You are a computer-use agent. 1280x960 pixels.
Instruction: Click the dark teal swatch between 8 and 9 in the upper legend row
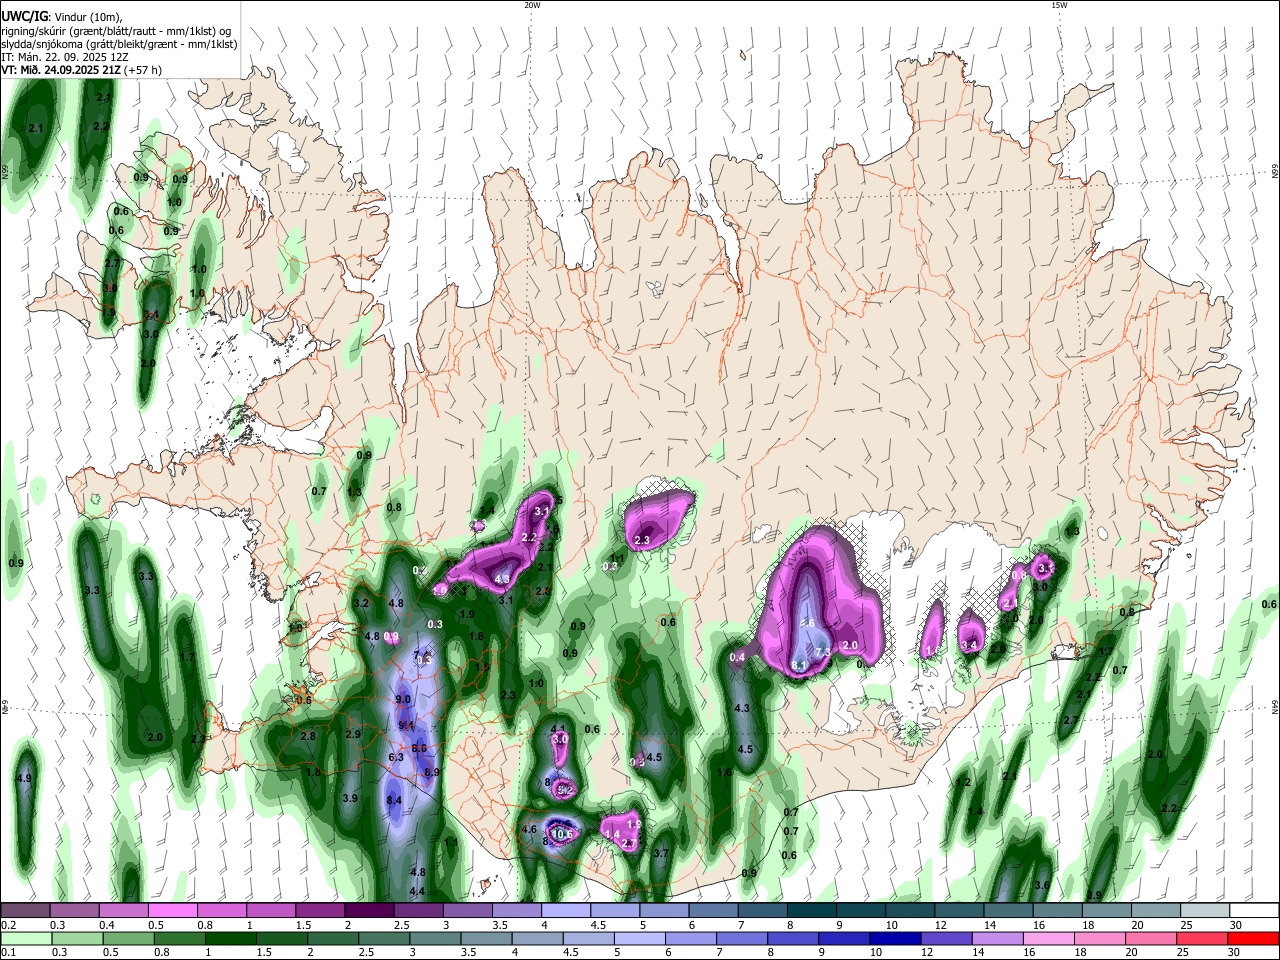(x=811, y=911)
